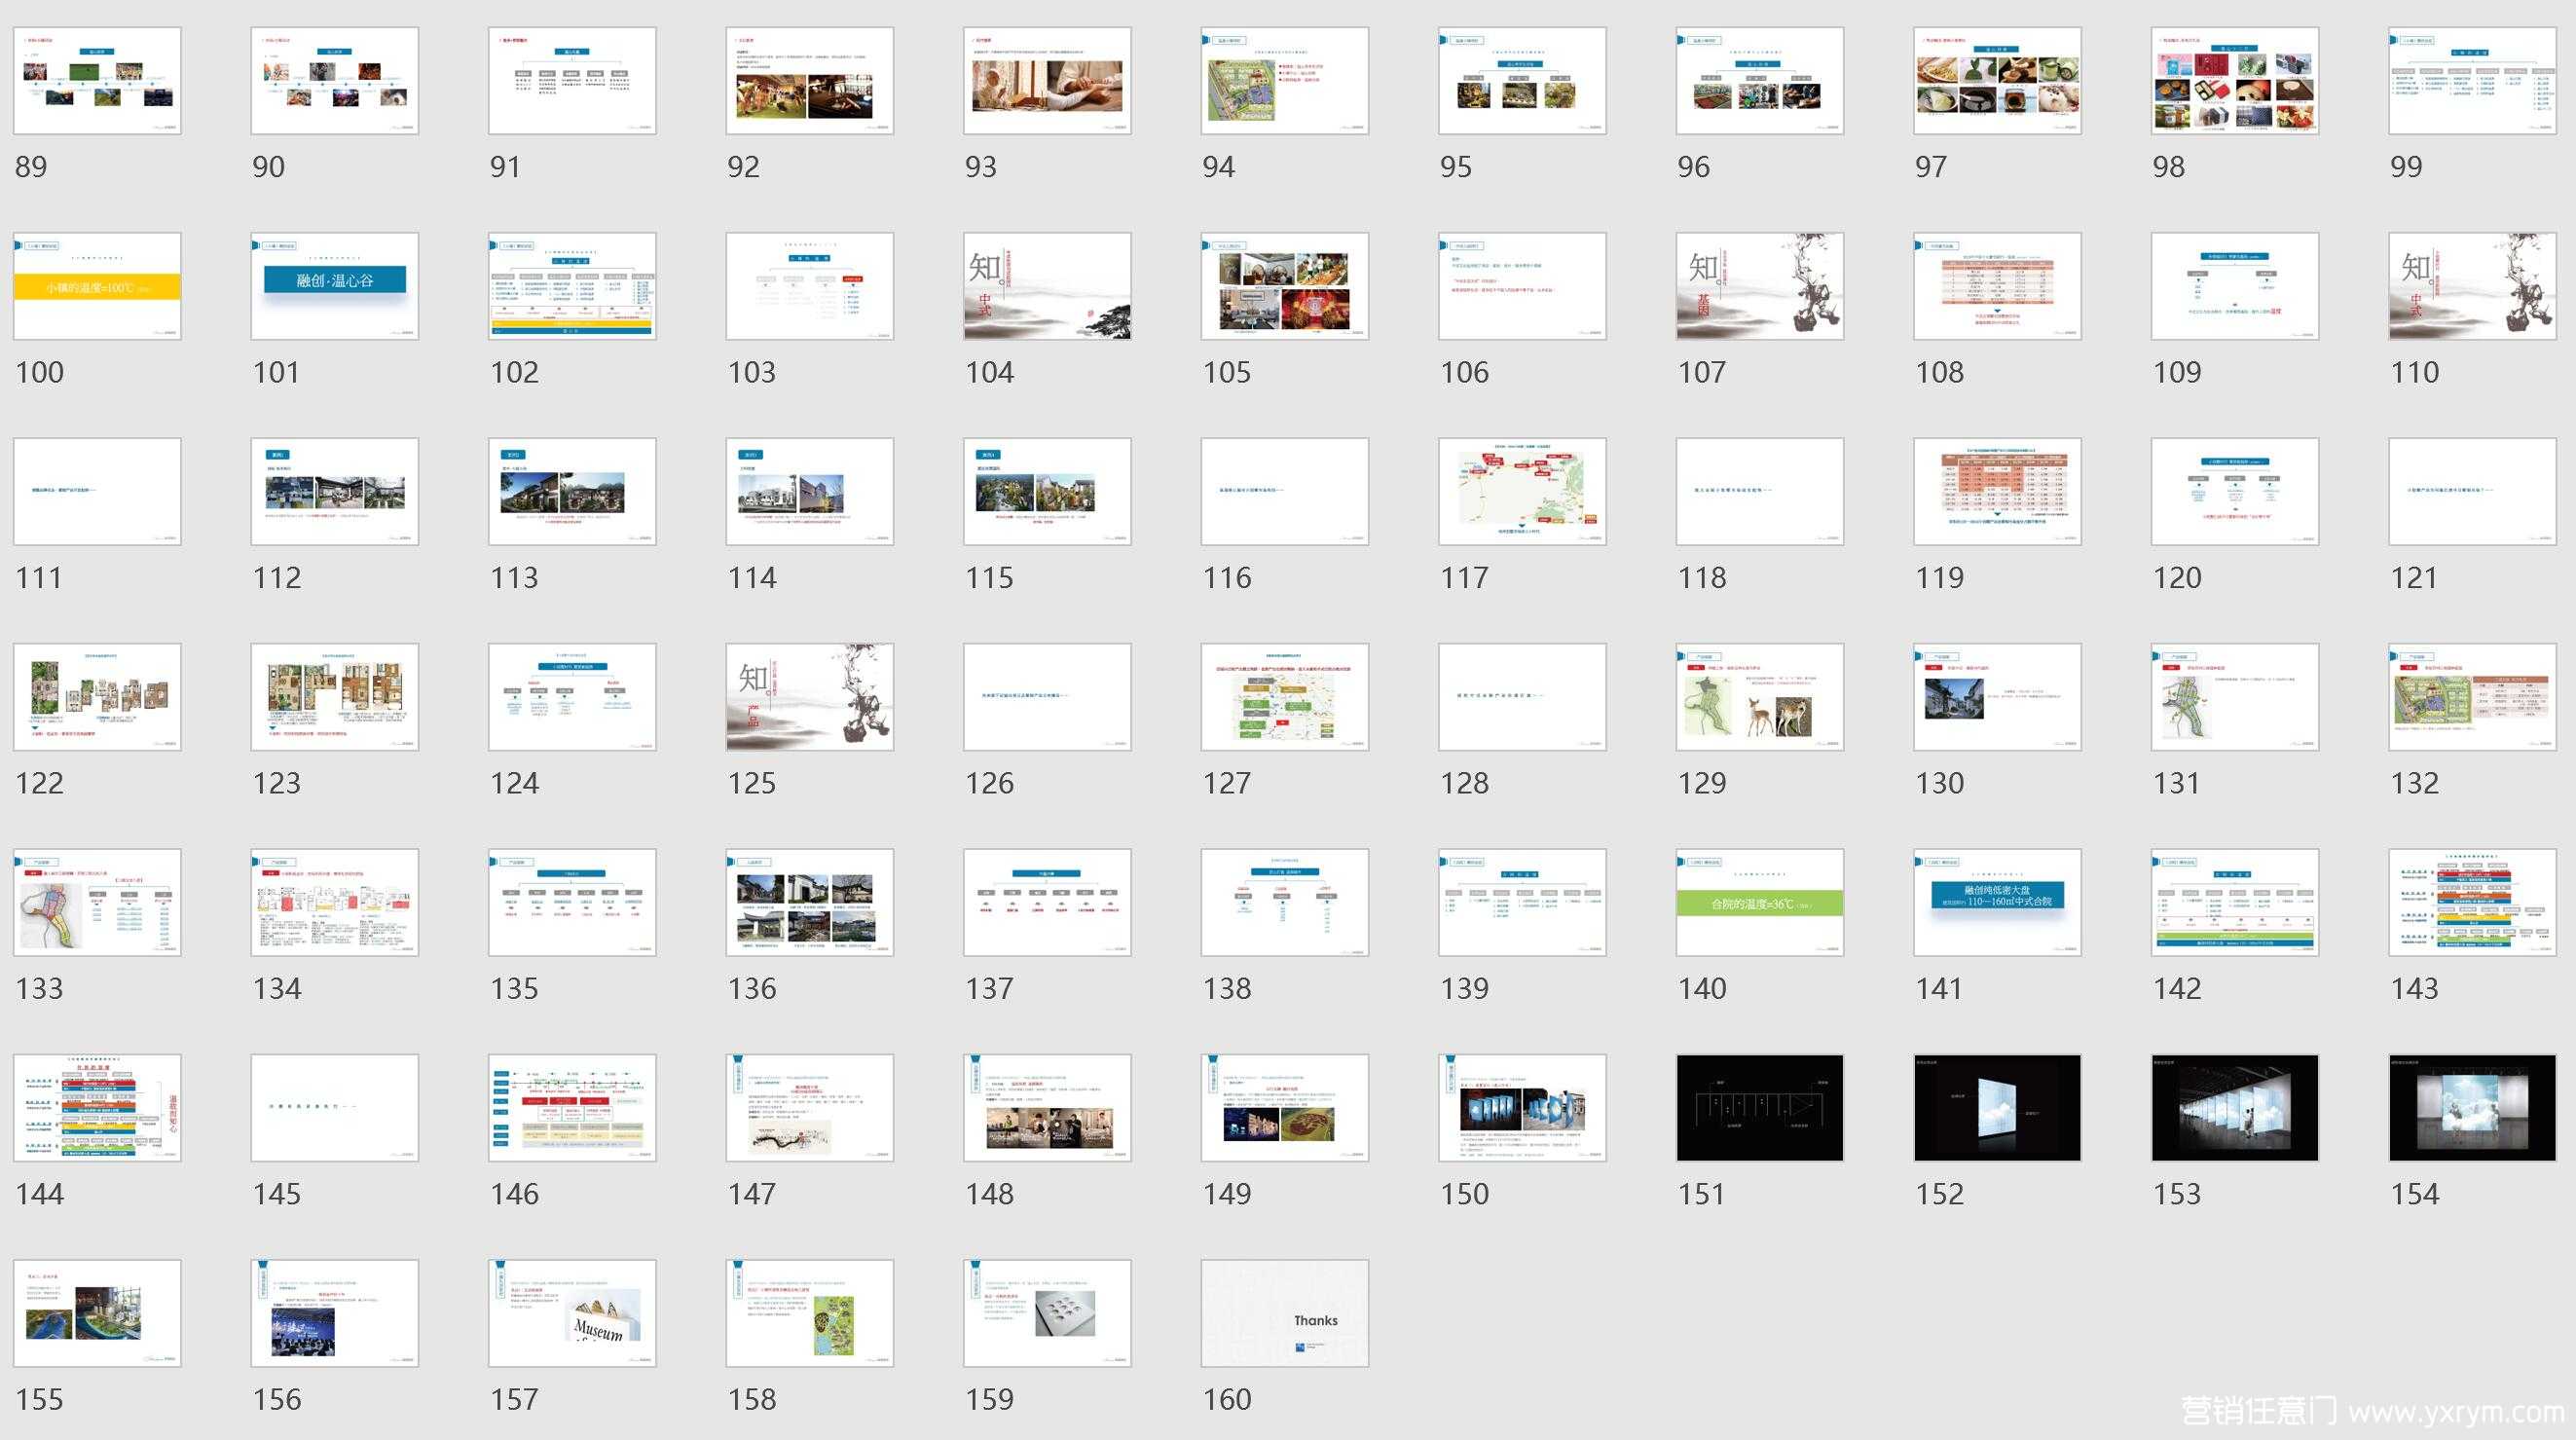Select slide 132 thumbnail
2576x1440 pixels.
pyautogui.click(x=2473, y=697)
